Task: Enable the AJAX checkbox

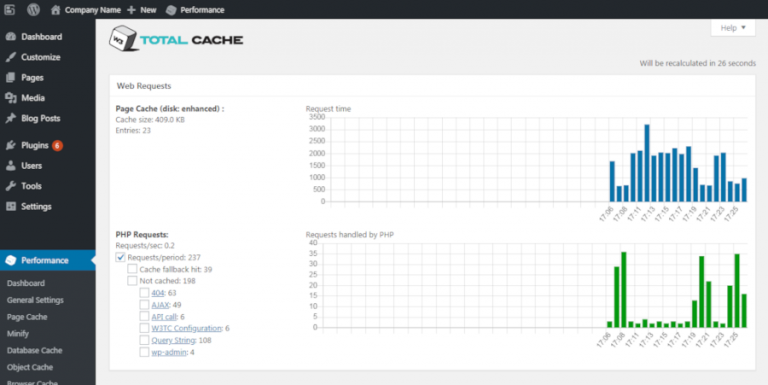Action: click(144, 305)
